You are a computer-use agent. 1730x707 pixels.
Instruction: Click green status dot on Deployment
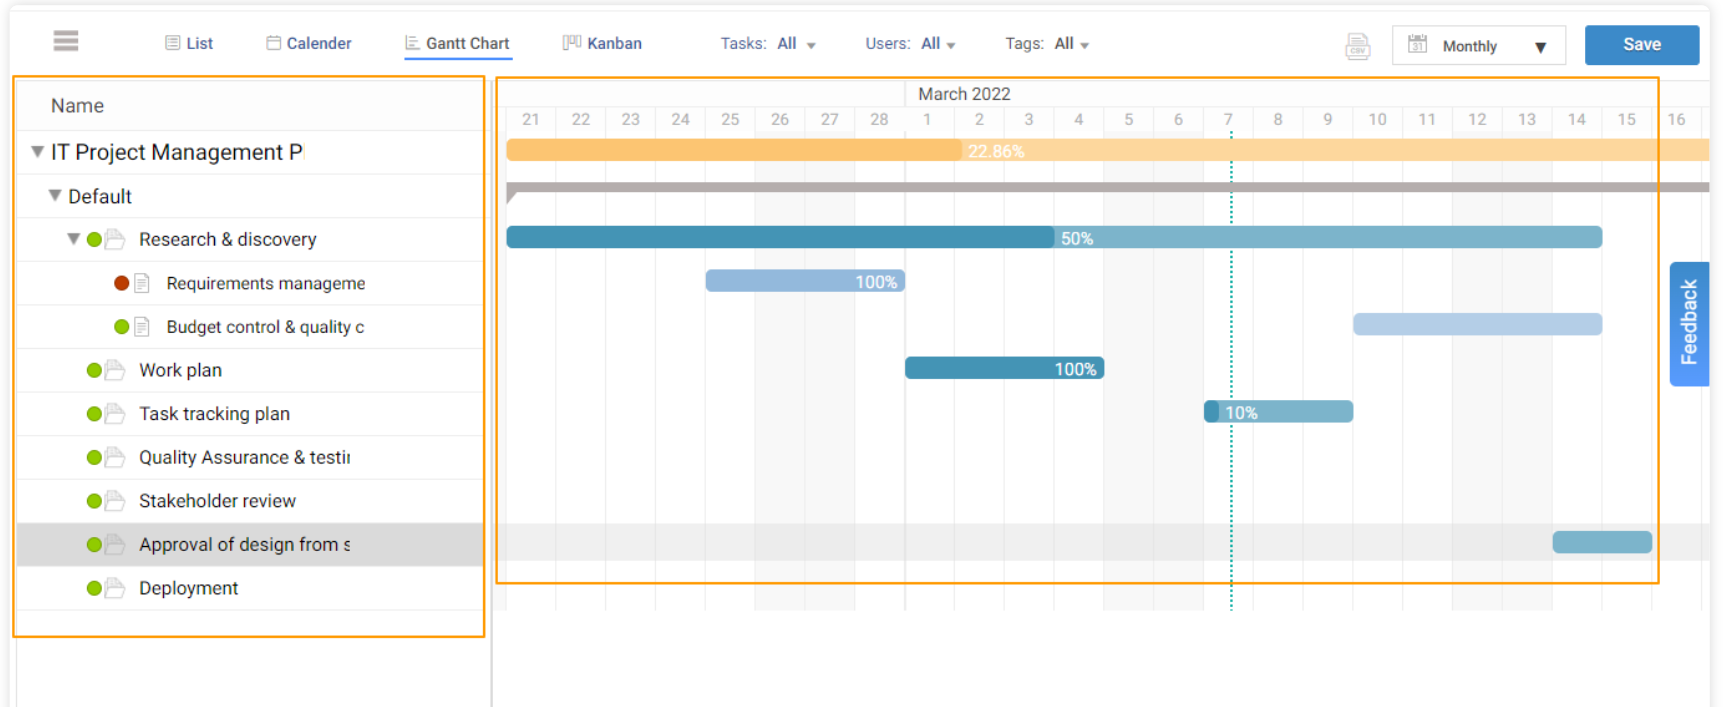pos(94,588)
